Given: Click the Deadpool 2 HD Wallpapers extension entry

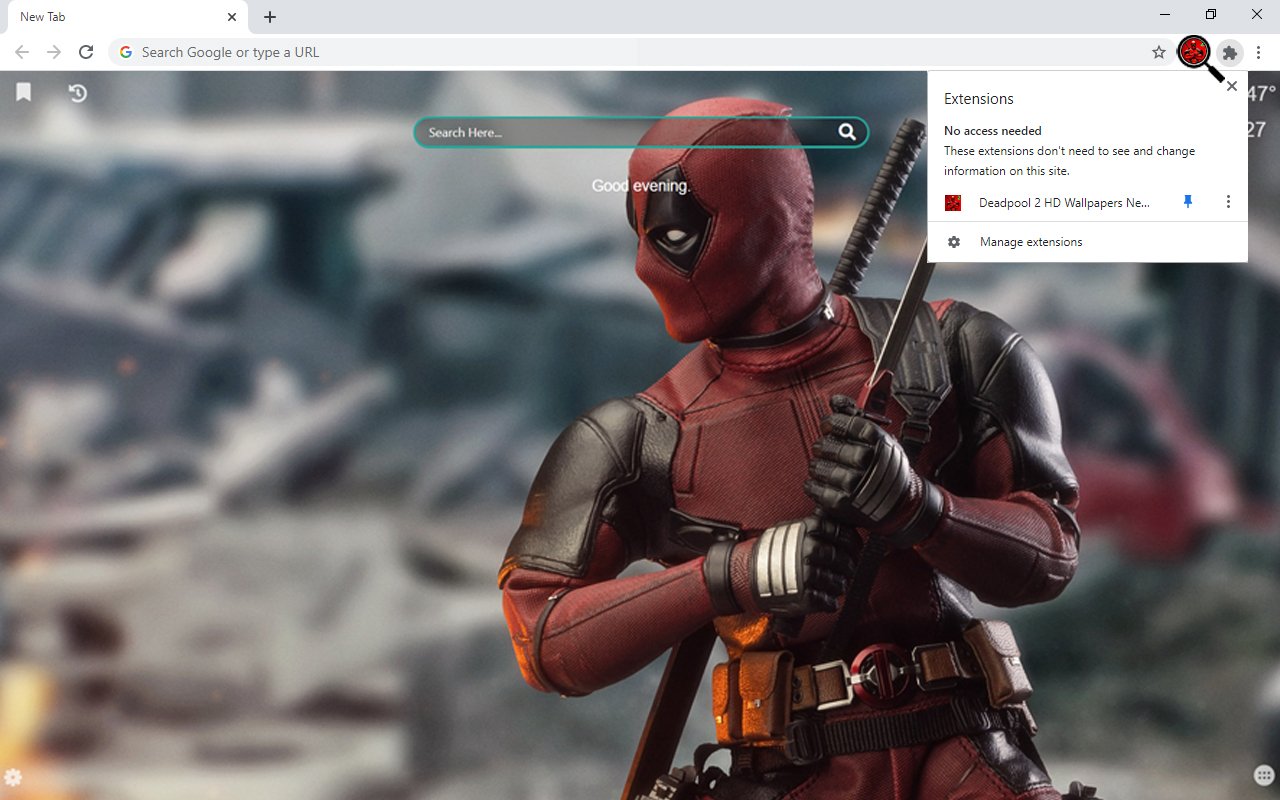Looking at the screenshot, I should 1064,203.
